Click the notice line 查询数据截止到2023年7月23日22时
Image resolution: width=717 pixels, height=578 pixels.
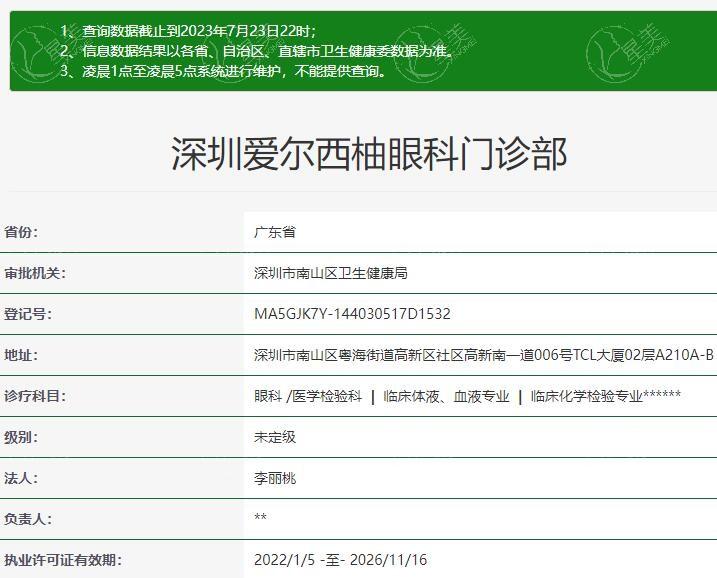tap(188, 31)
